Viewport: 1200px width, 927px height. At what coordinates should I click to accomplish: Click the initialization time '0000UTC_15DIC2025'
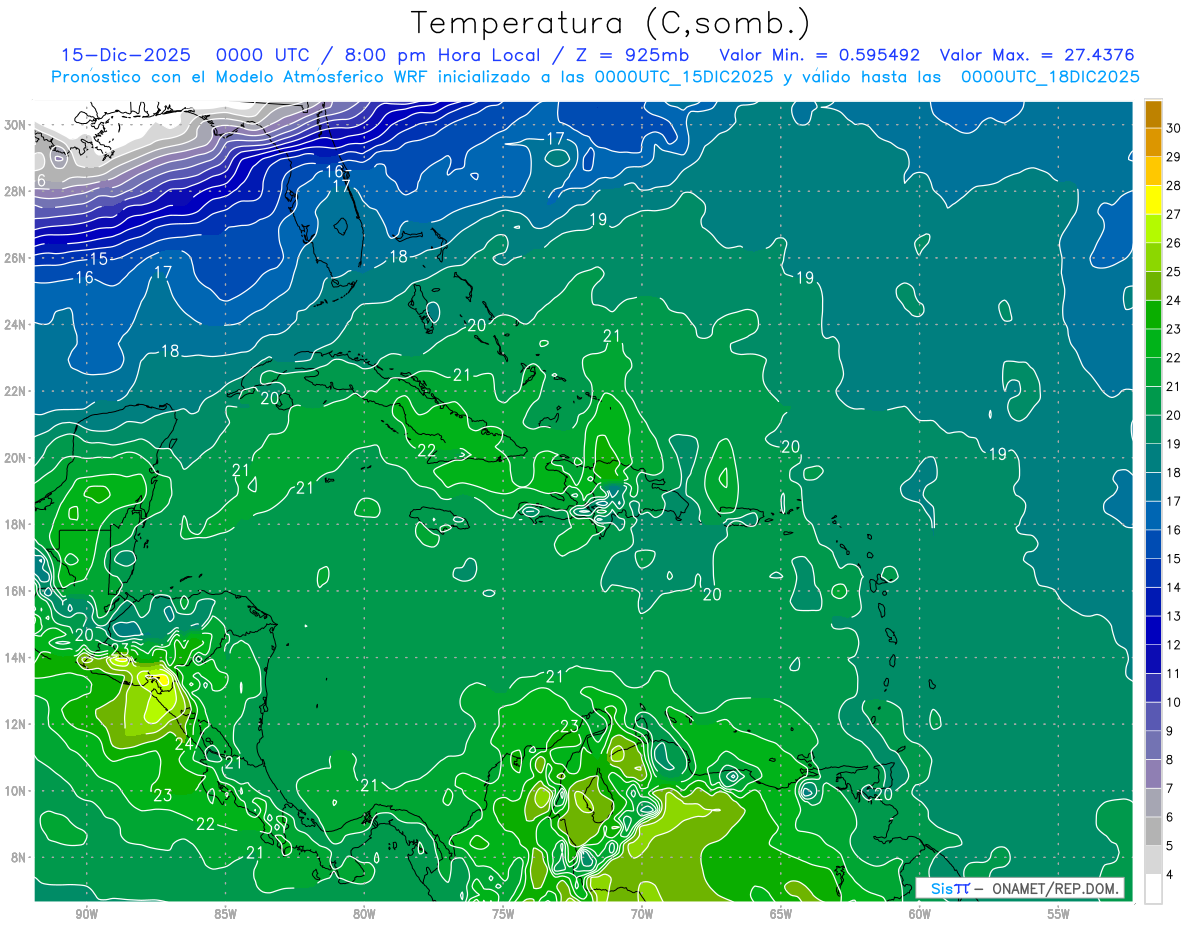coord(684,77)
